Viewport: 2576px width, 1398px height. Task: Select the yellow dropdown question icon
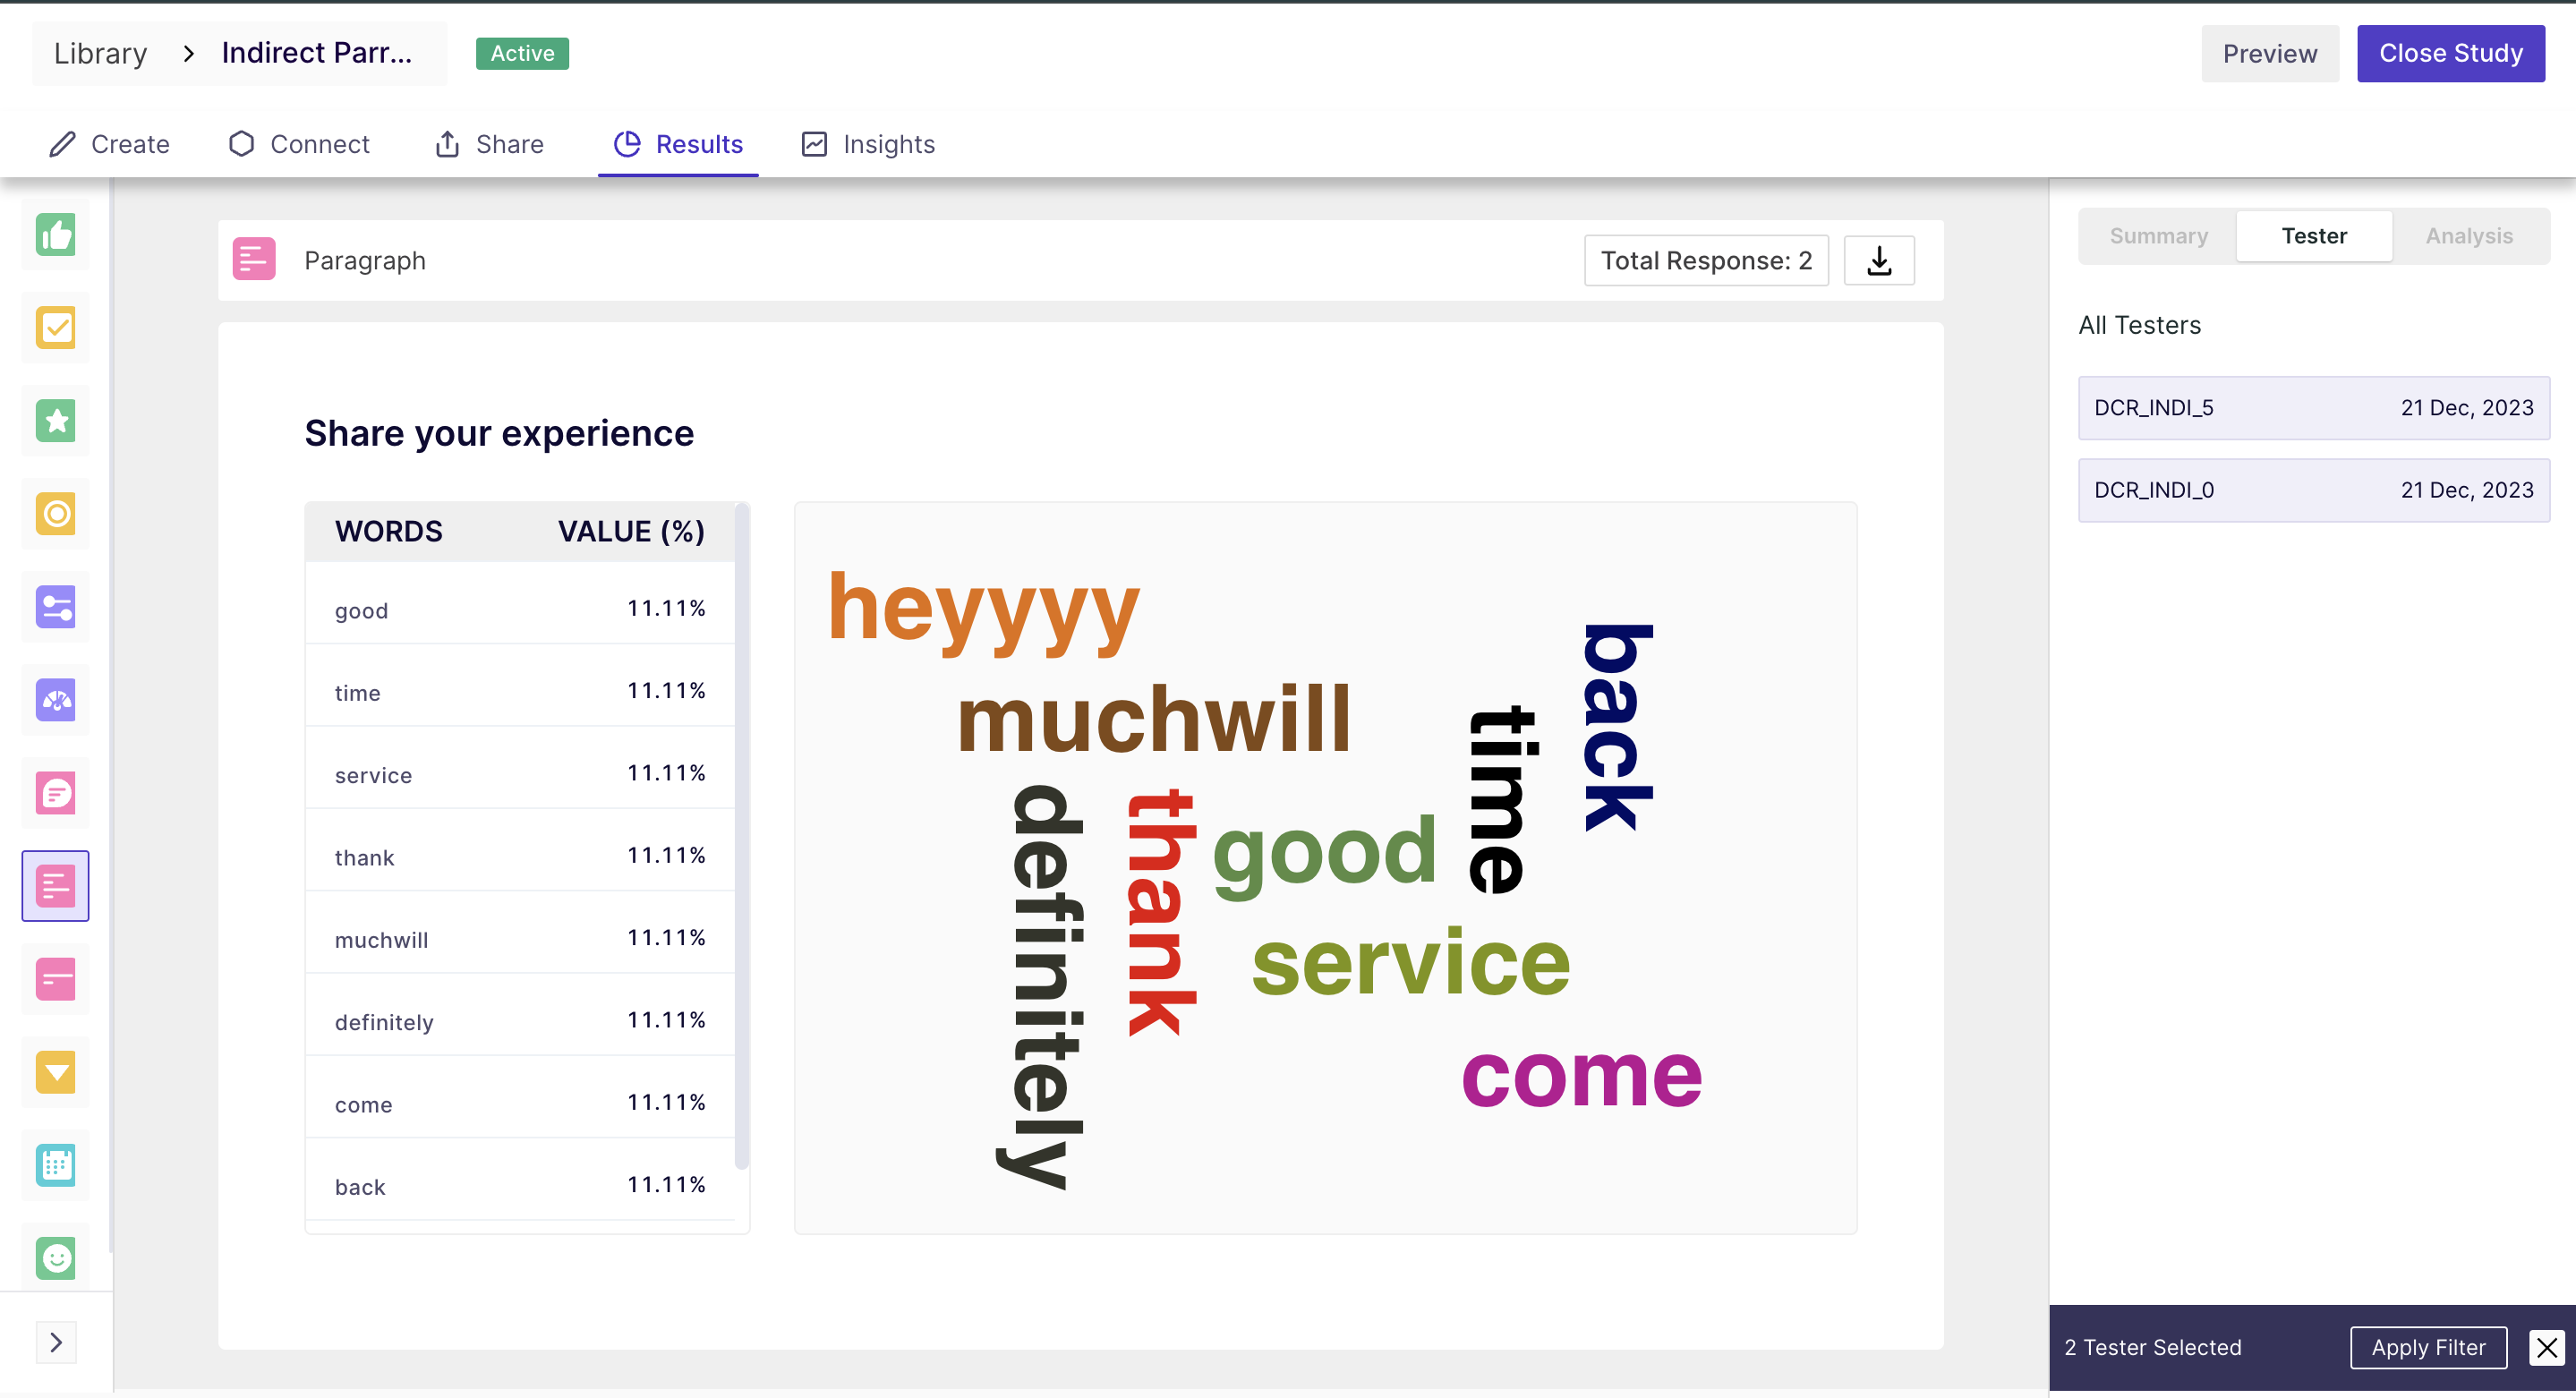pyautogui.click(x=56, y=1072)
